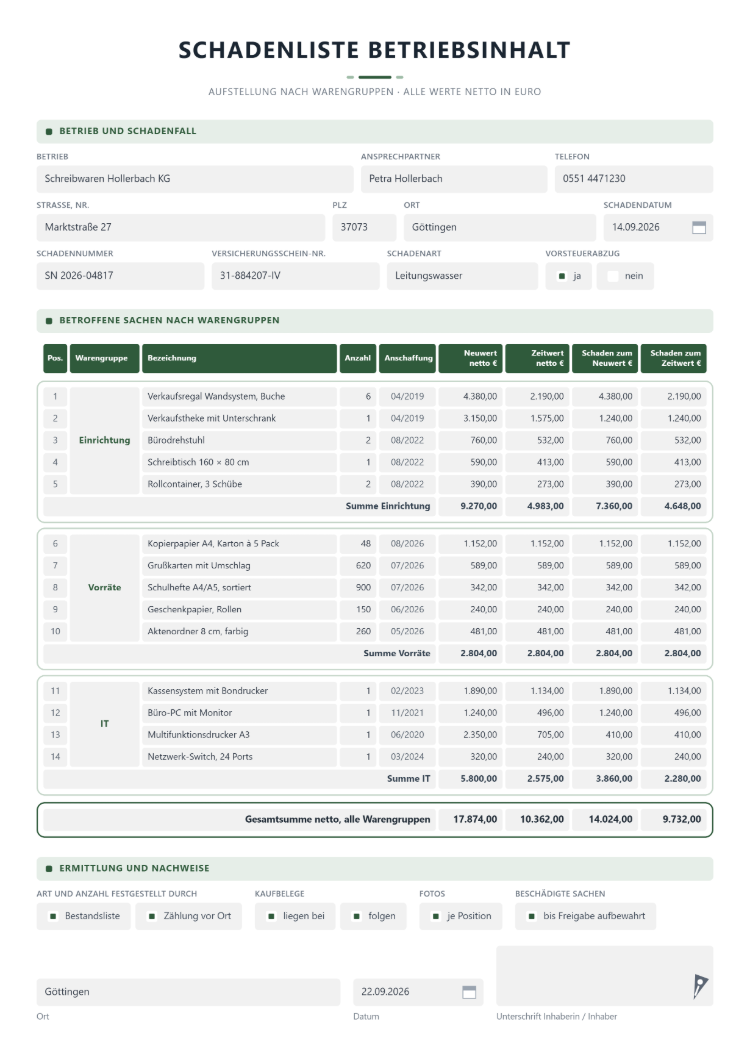Image resolution: width=750 pixels, height=1060 pixels.
Task: Click 'Büro-PC mit Monitor' cell
Action: tap(239, 713)
